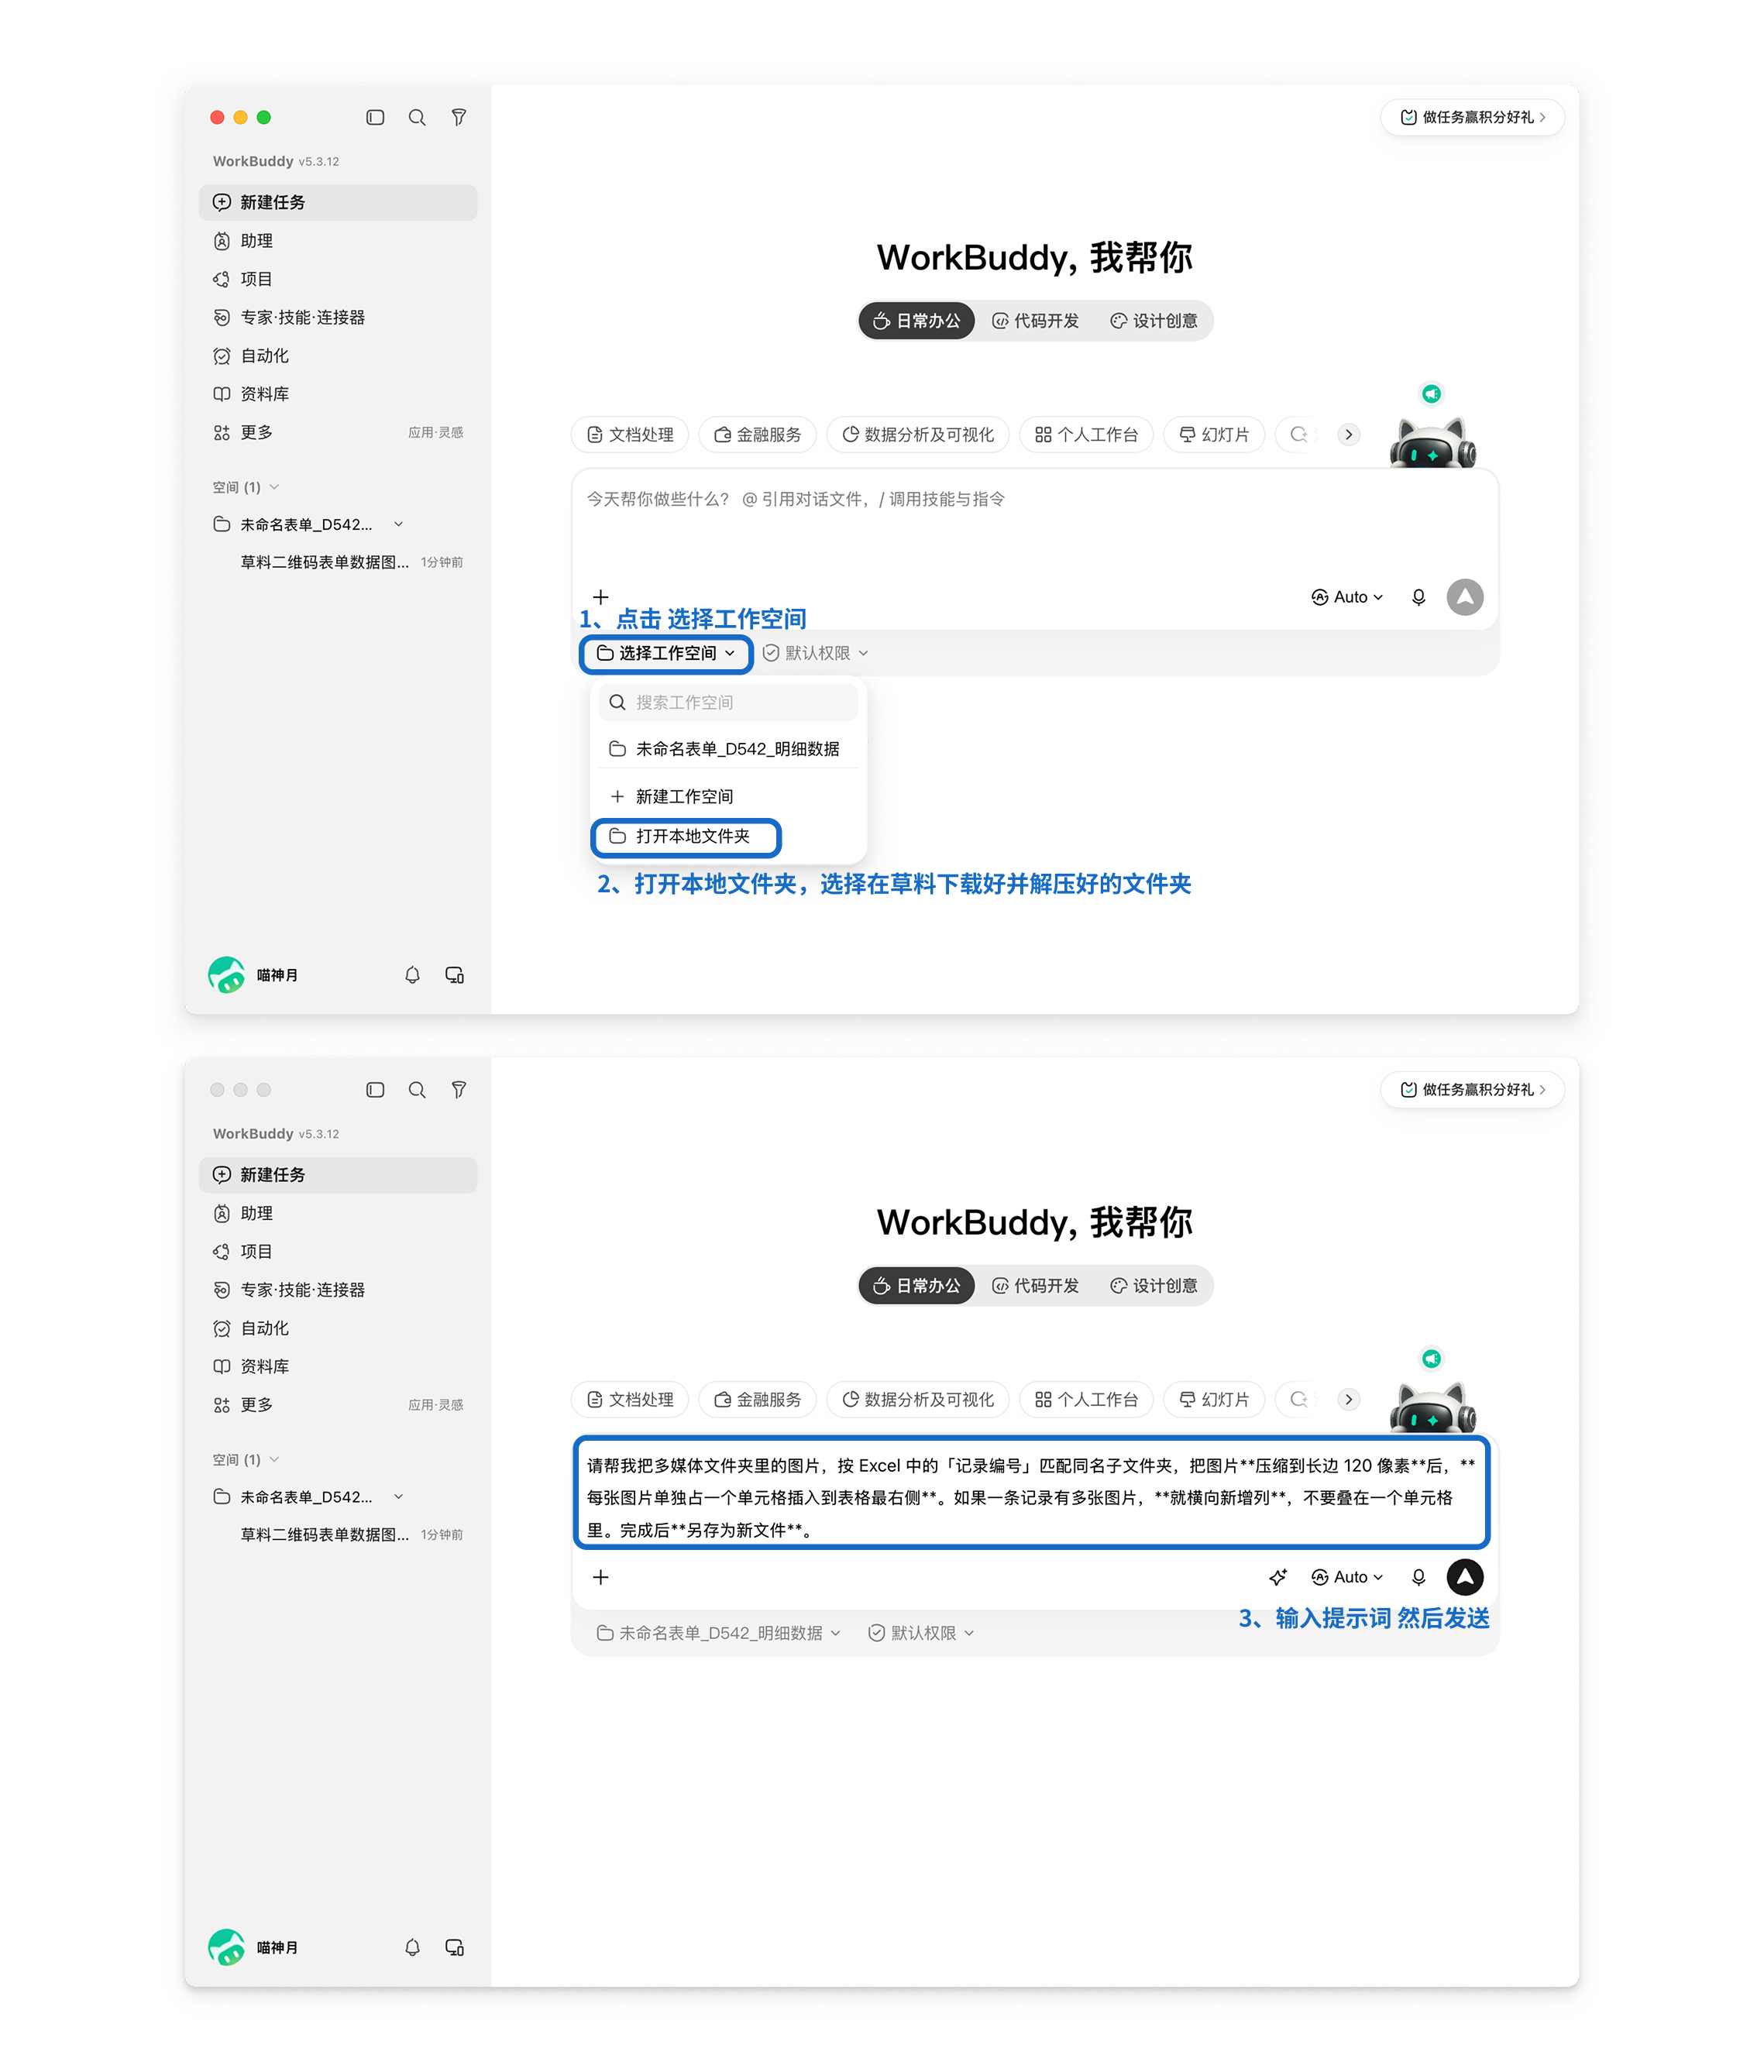
Task: Click 做任务赢积分好礼 button in bottom window
Action: (x=1472, y=1089)
